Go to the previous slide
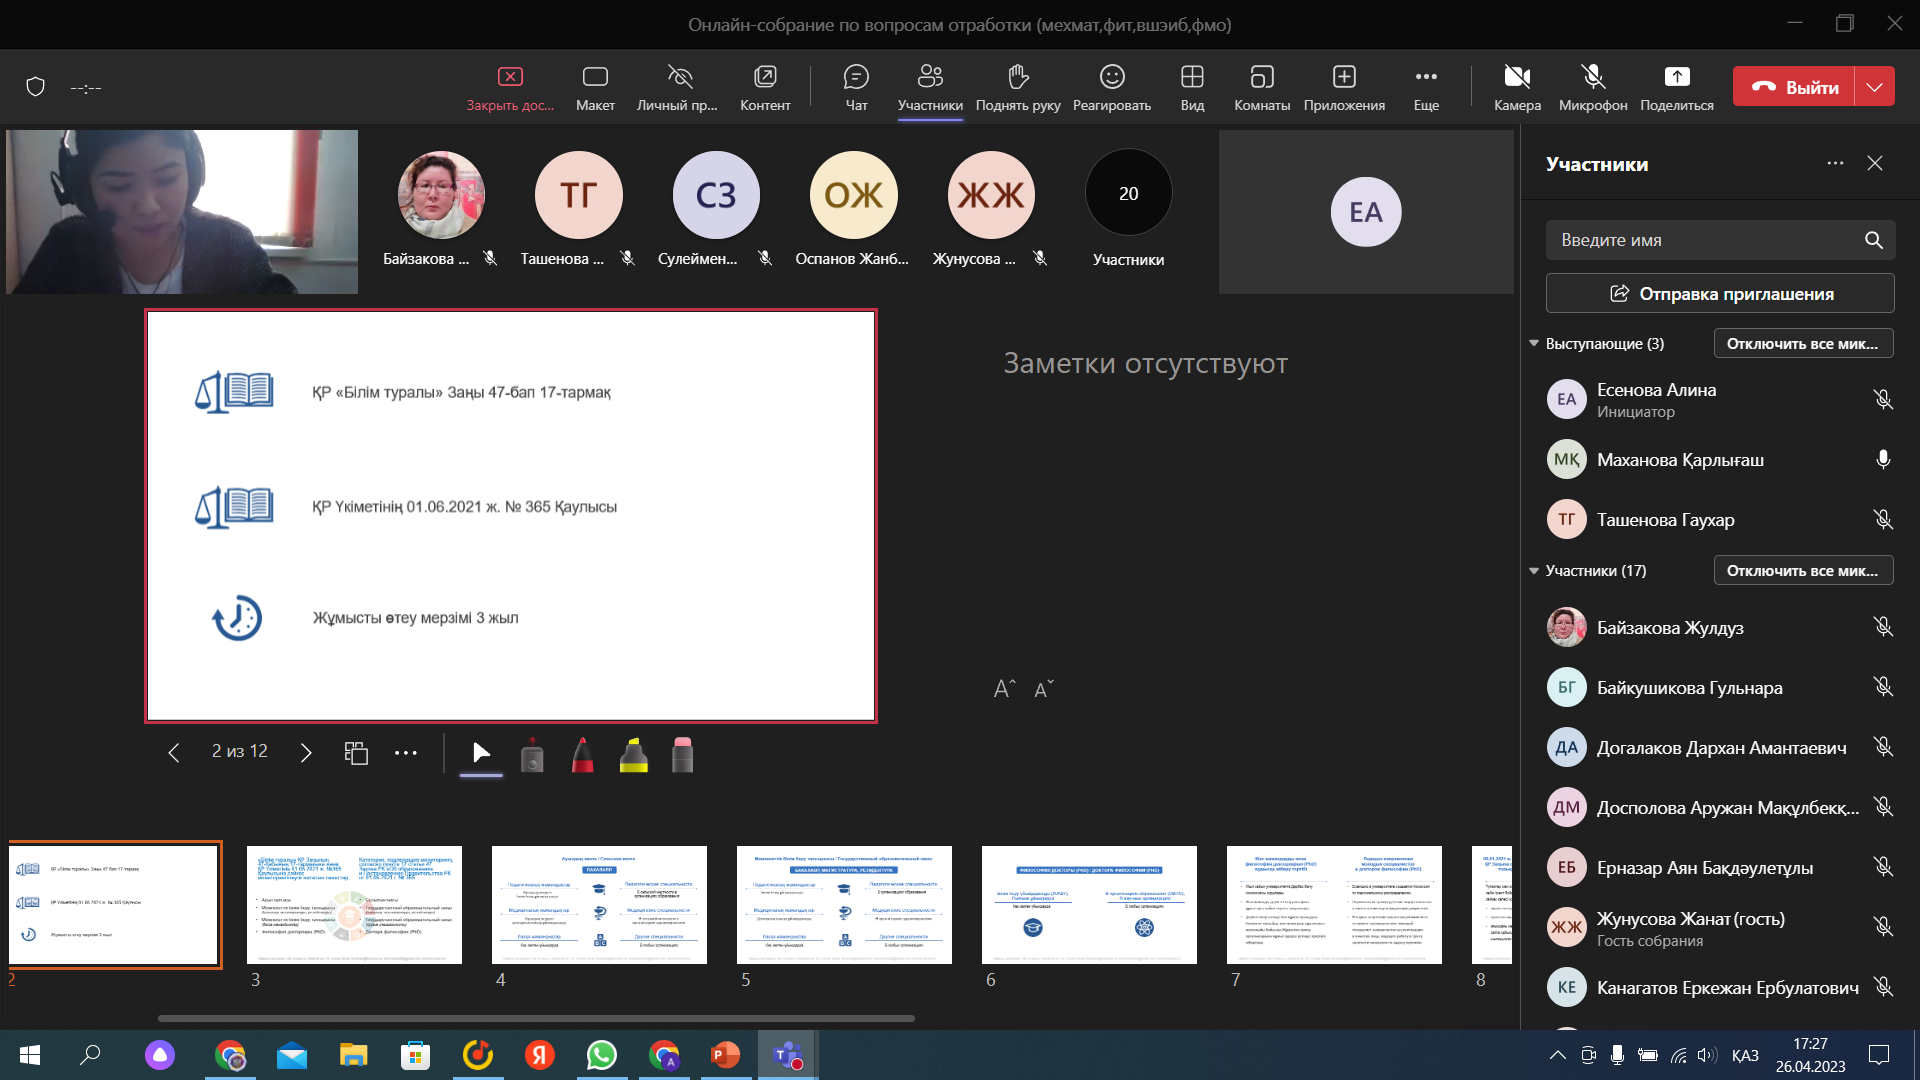Image resolution: width=1920 pixels, height=1080 pixels. (x=174, y=753)
